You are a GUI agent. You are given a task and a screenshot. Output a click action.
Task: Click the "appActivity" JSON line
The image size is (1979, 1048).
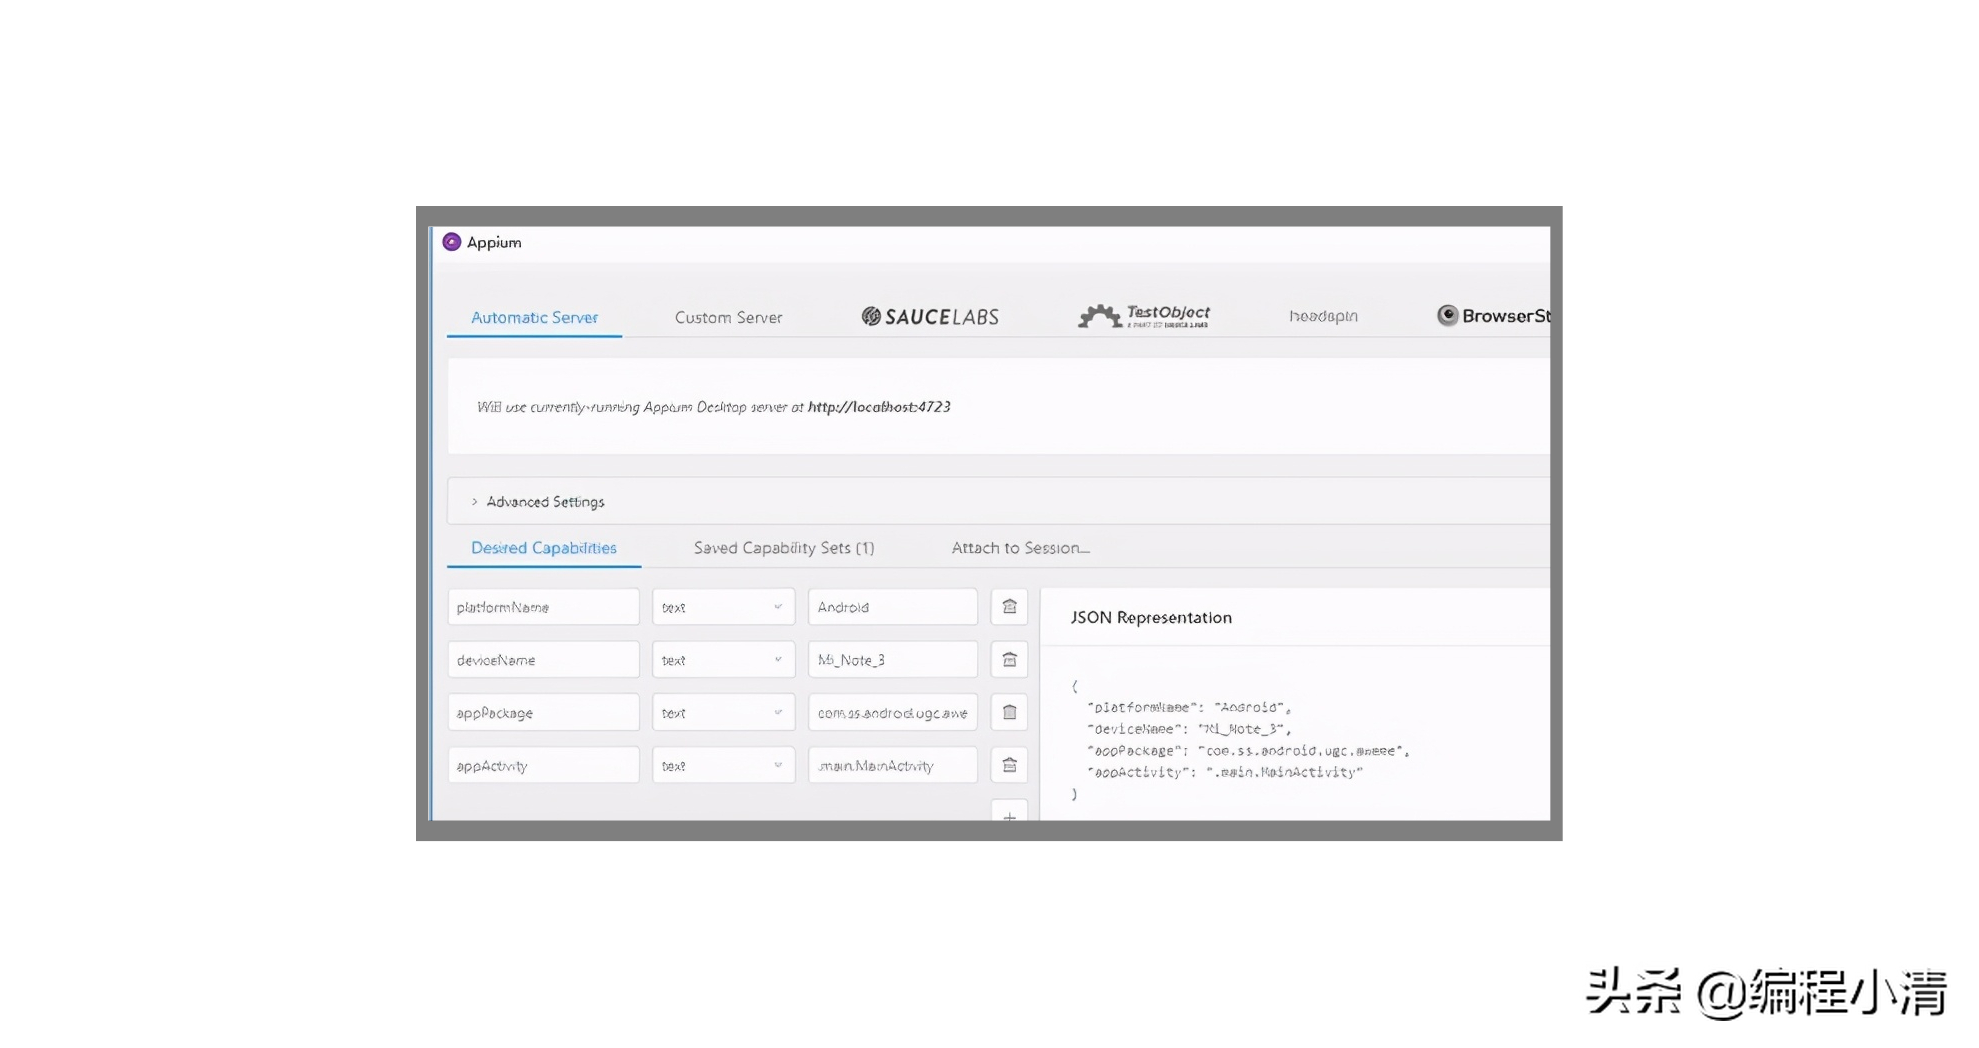point(1225,772)
